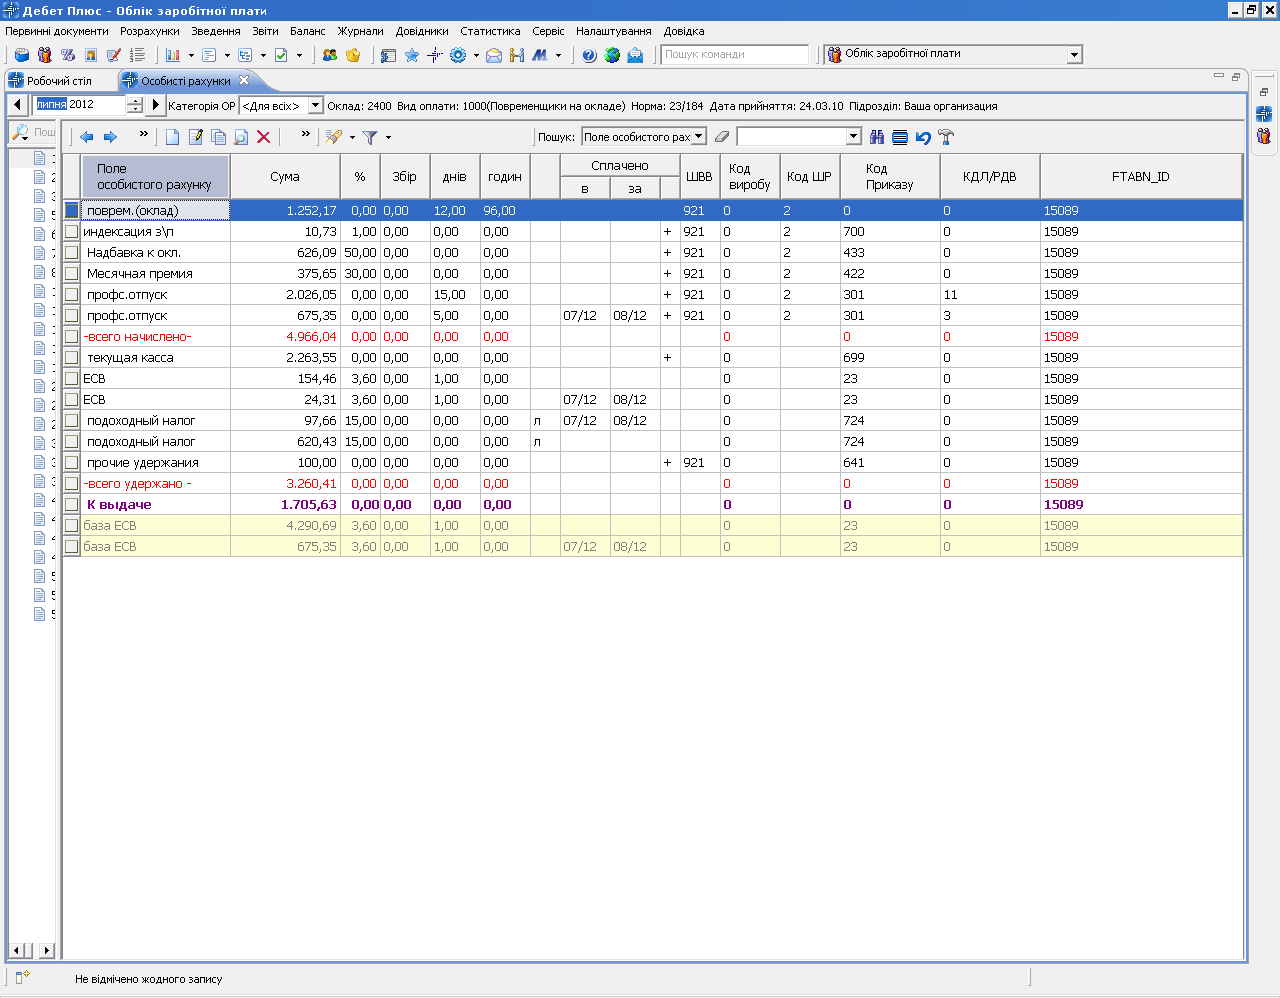This screenshot has width=1280, height=998.
Task: Click the blue striped list view icon
Action: 900,137
